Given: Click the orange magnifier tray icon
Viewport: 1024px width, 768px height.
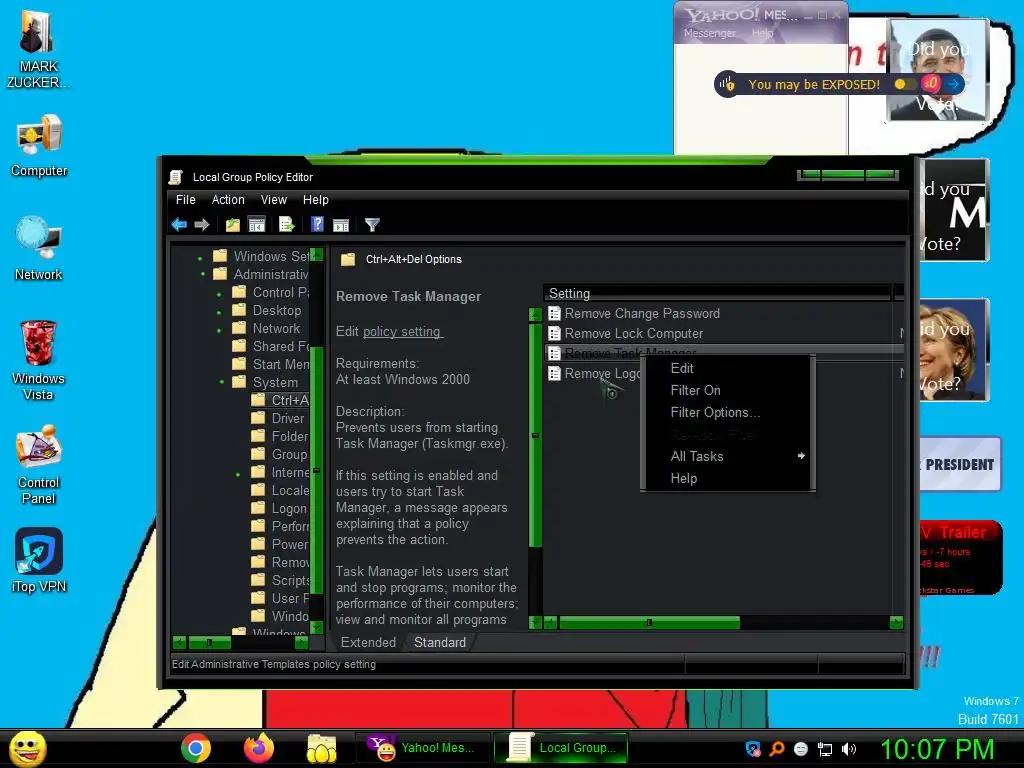Looking at the screenshot, I should [776, 749].
